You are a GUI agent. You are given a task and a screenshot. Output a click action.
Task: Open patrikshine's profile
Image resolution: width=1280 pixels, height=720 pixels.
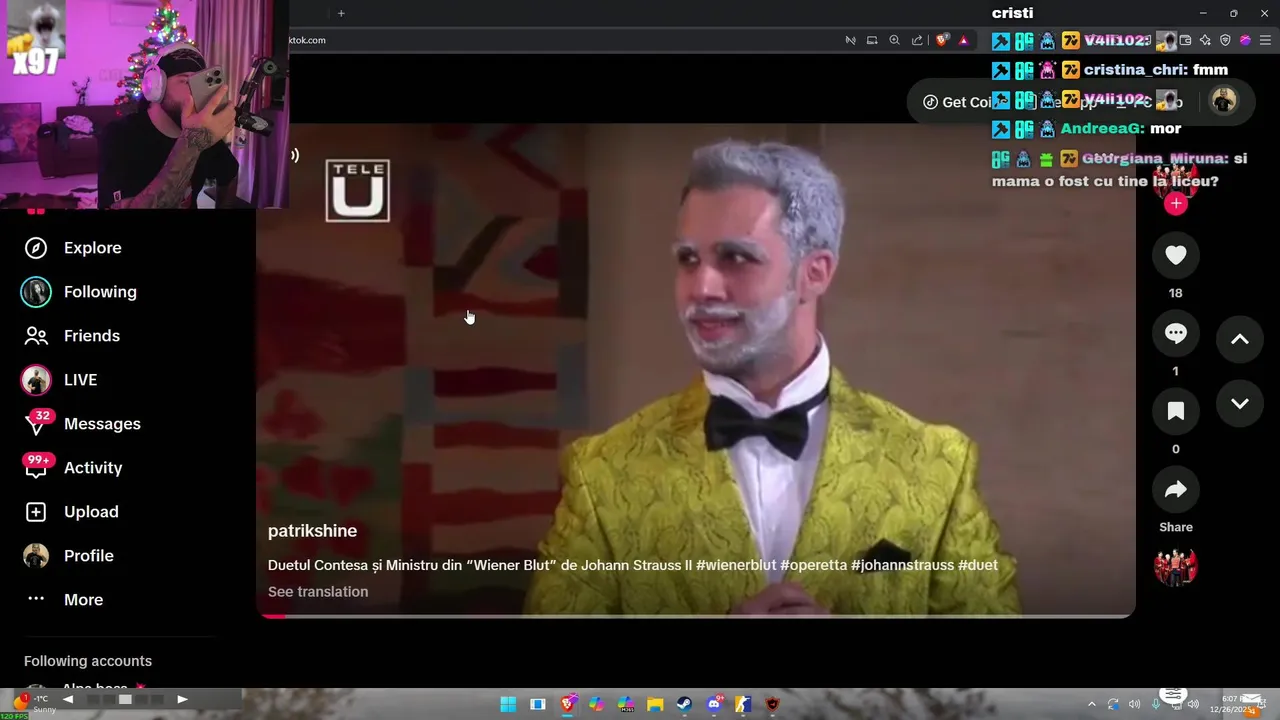pyautogui.click(x=312, y=531)
